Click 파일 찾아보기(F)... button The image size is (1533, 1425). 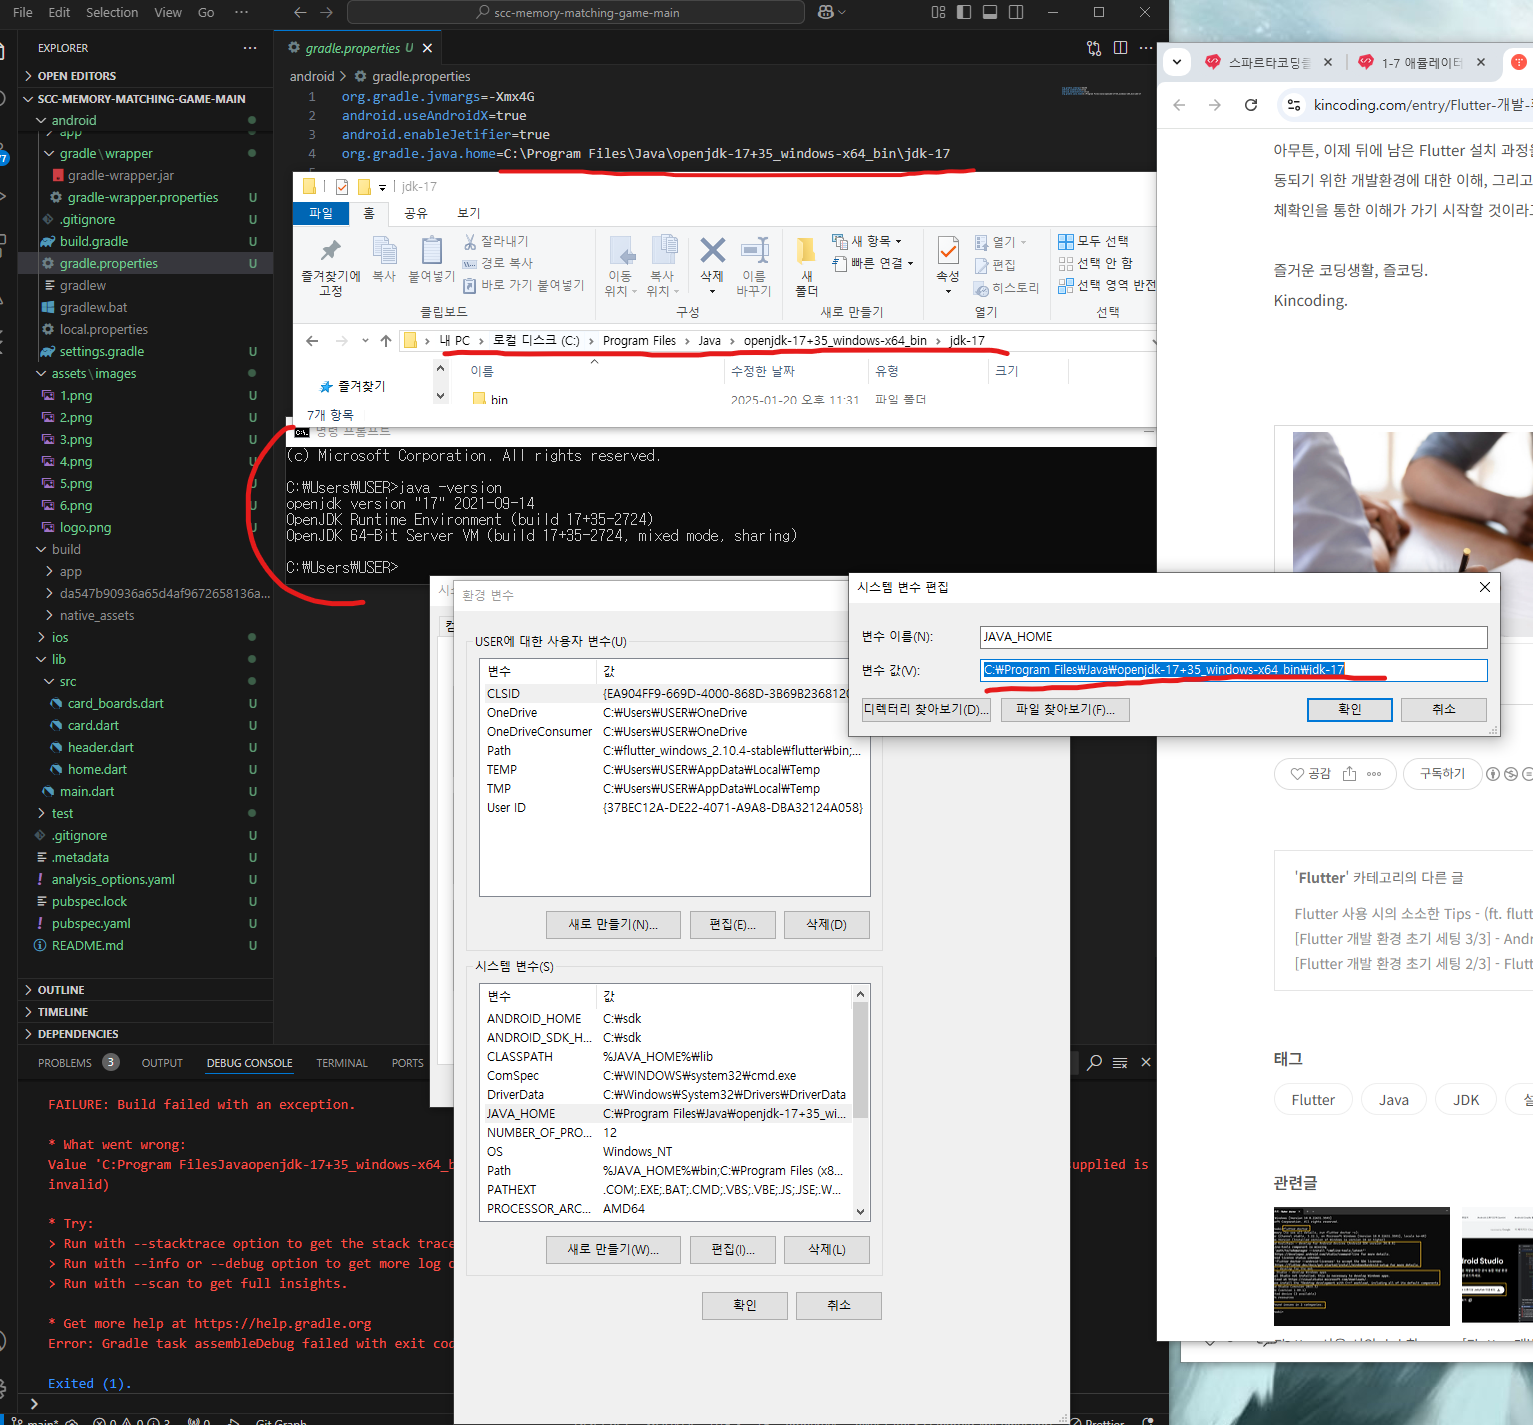[x=1065, y=709]
